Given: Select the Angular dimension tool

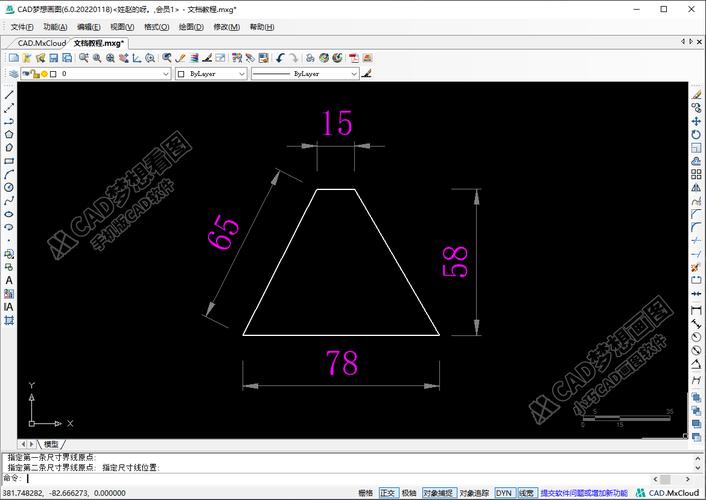Looking at the screenshot, I should [x=696, y=364].
